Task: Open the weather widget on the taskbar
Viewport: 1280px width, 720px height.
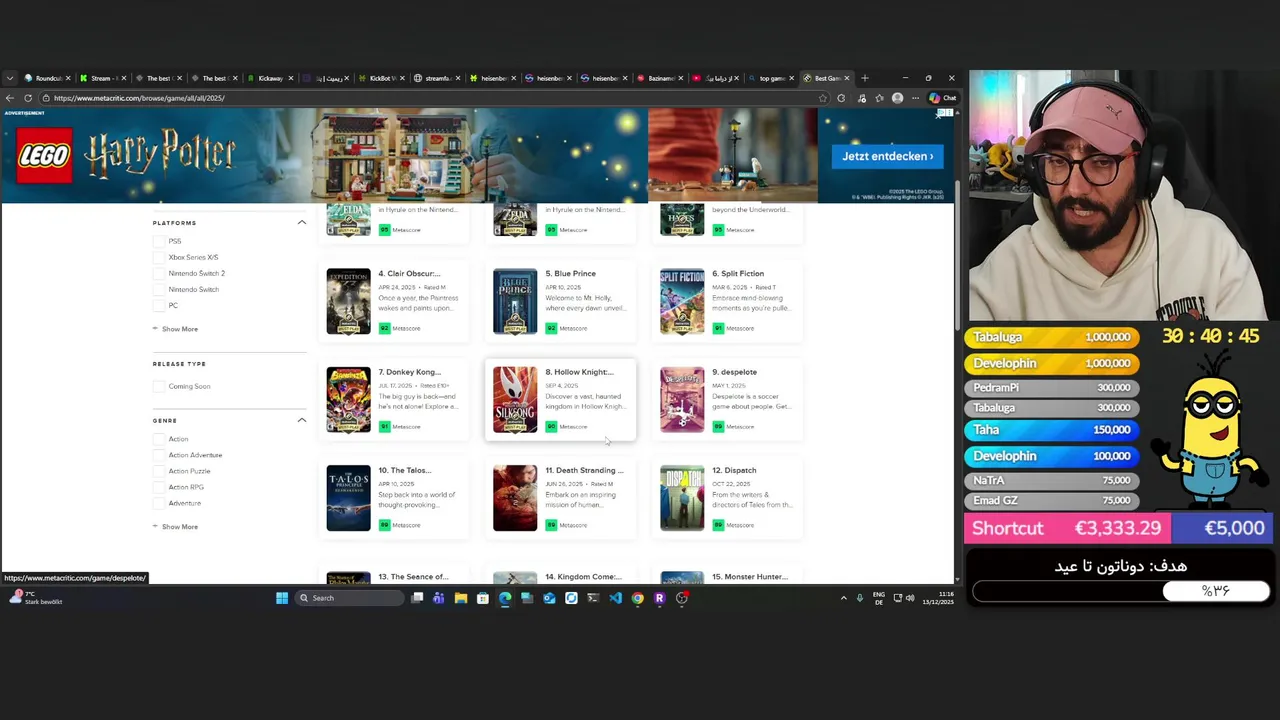Action: (35, 598)
